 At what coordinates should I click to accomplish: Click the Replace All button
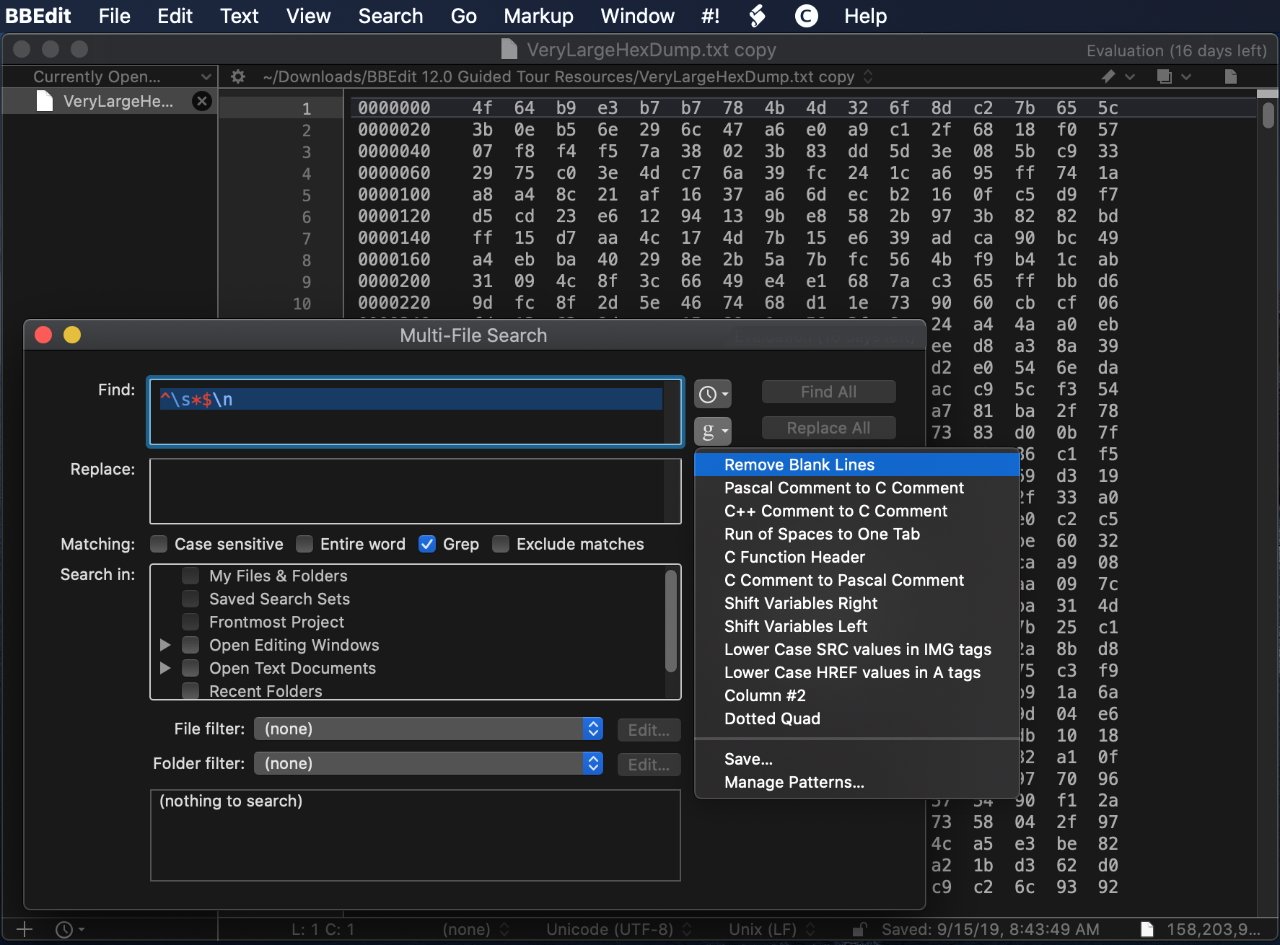point(828,428)
